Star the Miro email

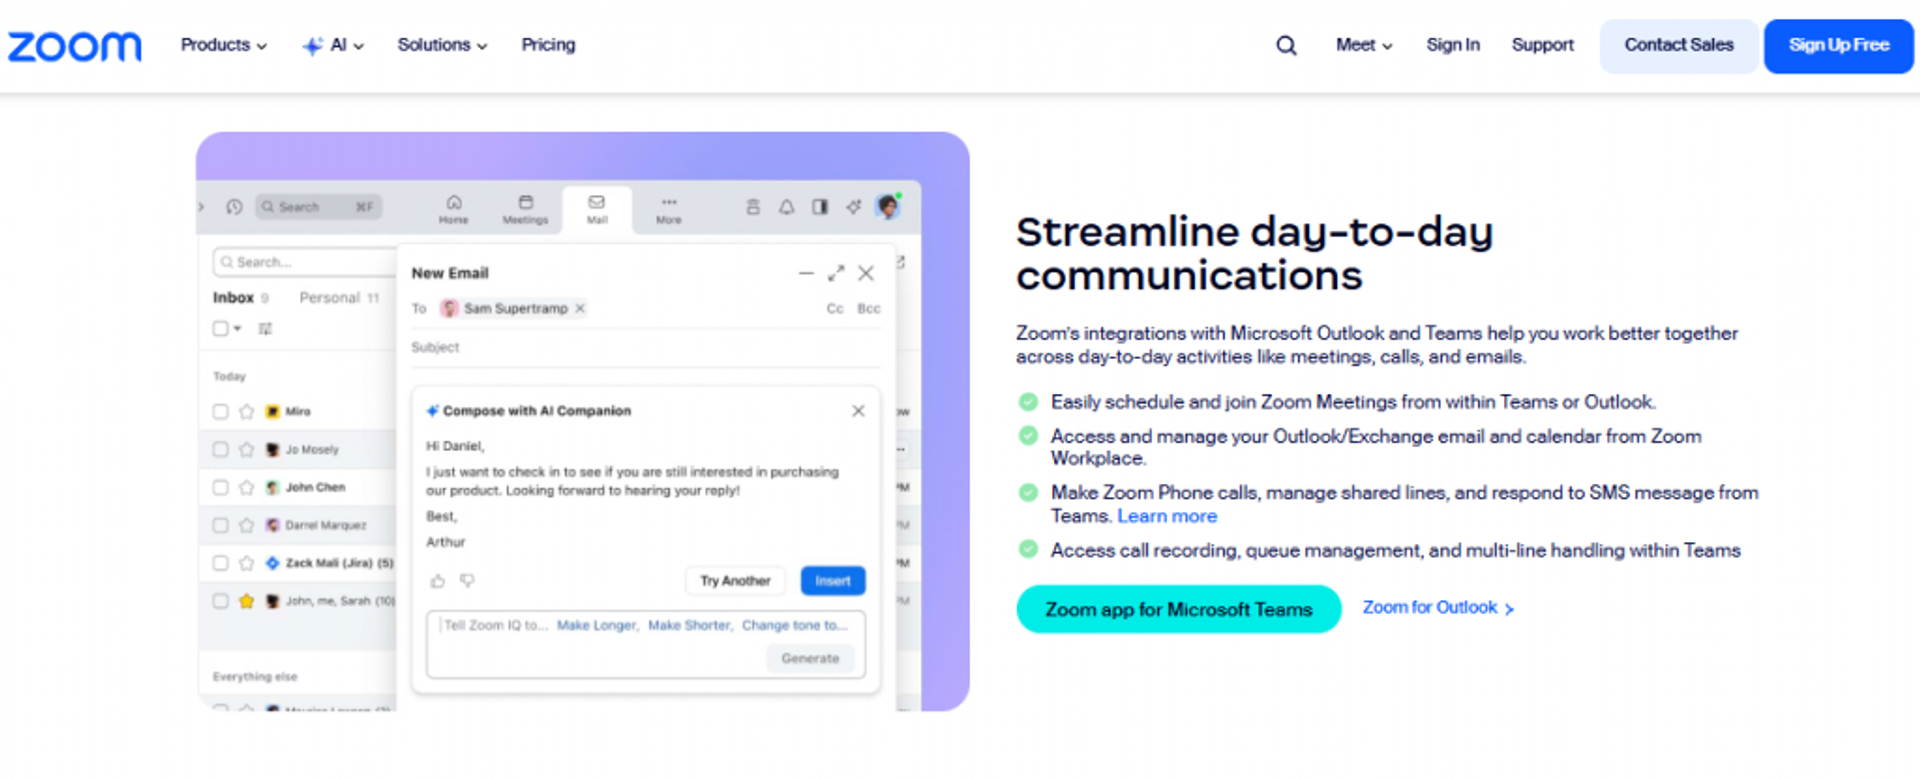[246, 412]
